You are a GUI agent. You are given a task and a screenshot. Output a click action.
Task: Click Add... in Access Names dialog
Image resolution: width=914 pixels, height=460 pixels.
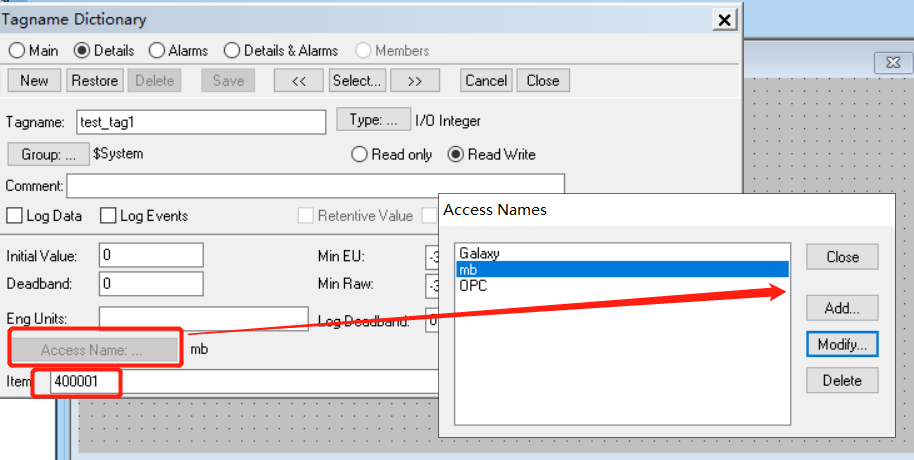click(842, 308)
